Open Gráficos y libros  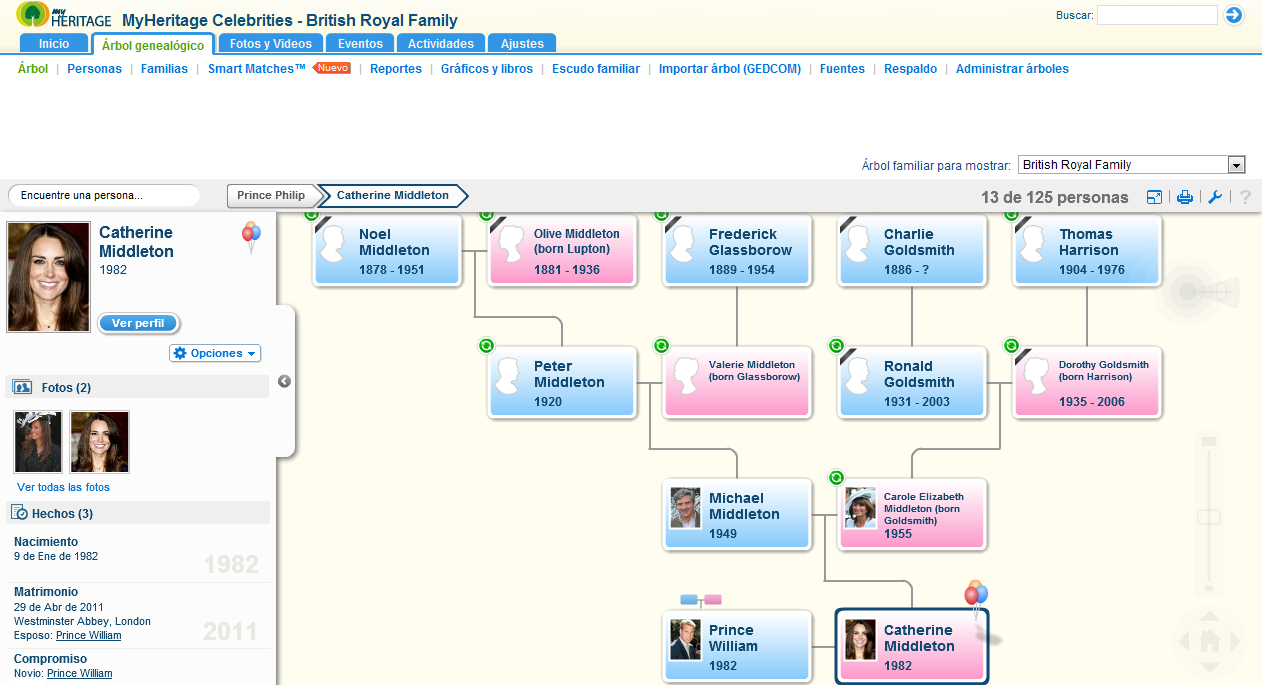tap(487, 69)
